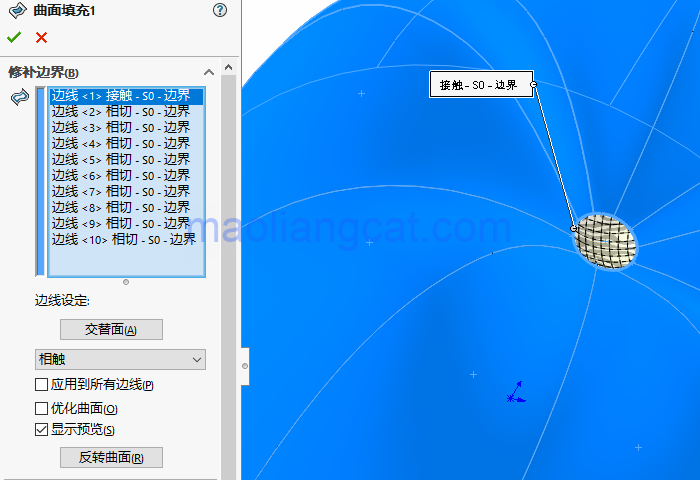700x480 pixels.
Task: Select 边线<7> 相切 - S0 - 边界
Action: tap(126, 192)
